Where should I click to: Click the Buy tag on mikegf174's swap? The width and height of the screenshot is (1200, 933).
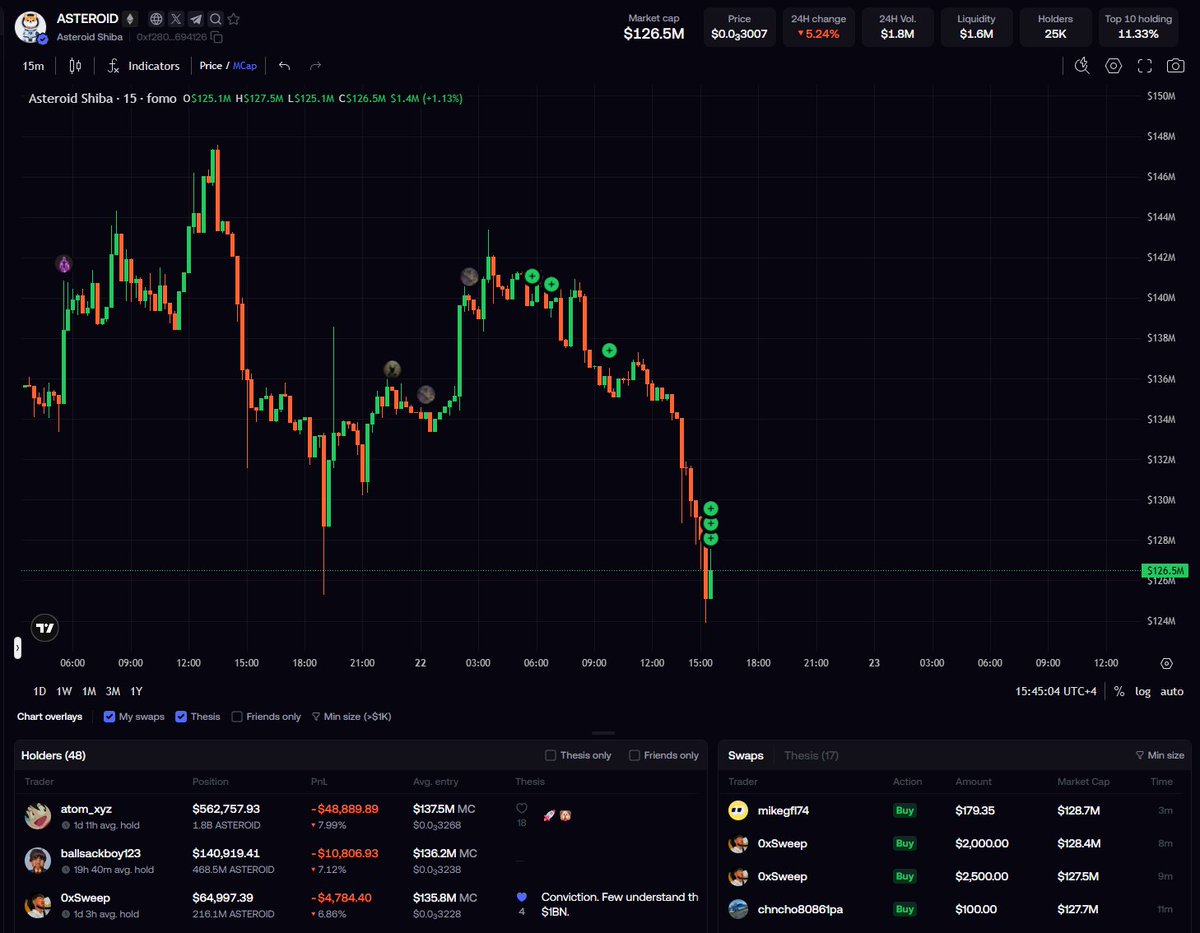(x=905, y=810)
